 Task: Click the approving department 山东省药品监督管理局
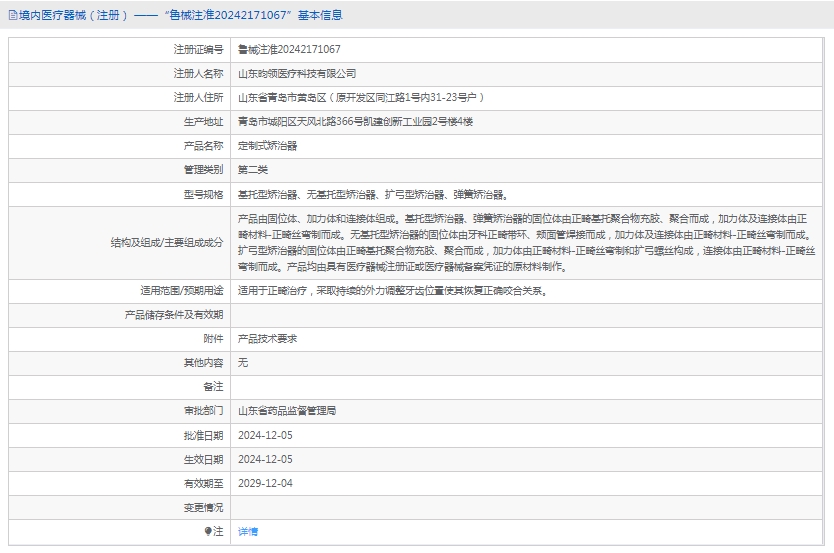(287, 411)
